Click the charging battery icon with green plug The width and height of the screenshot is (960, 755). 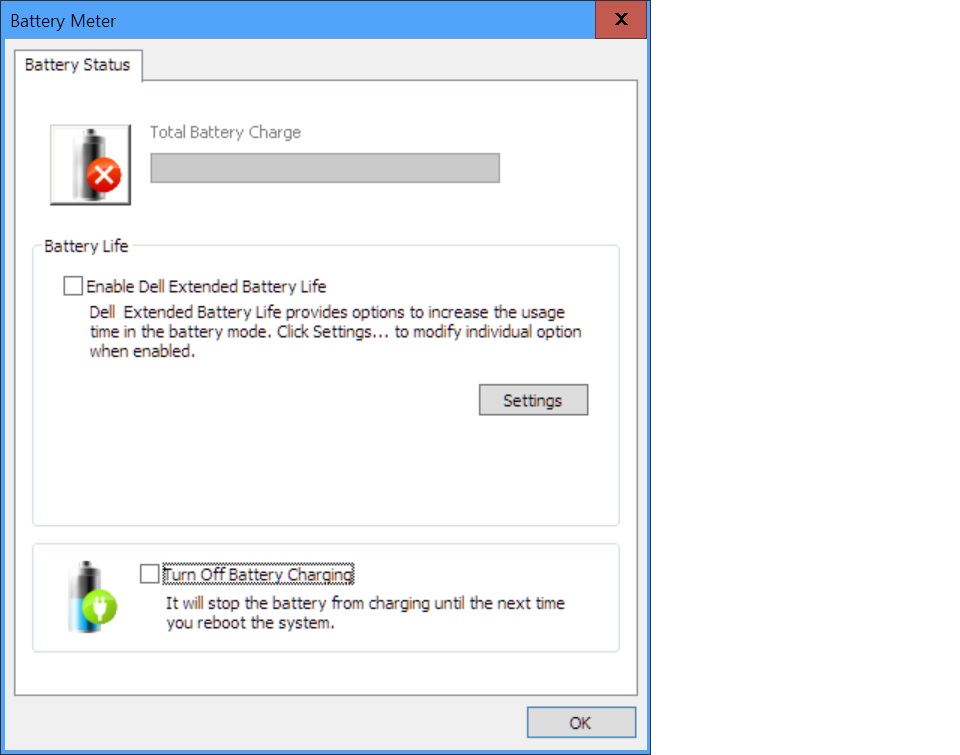92,597
